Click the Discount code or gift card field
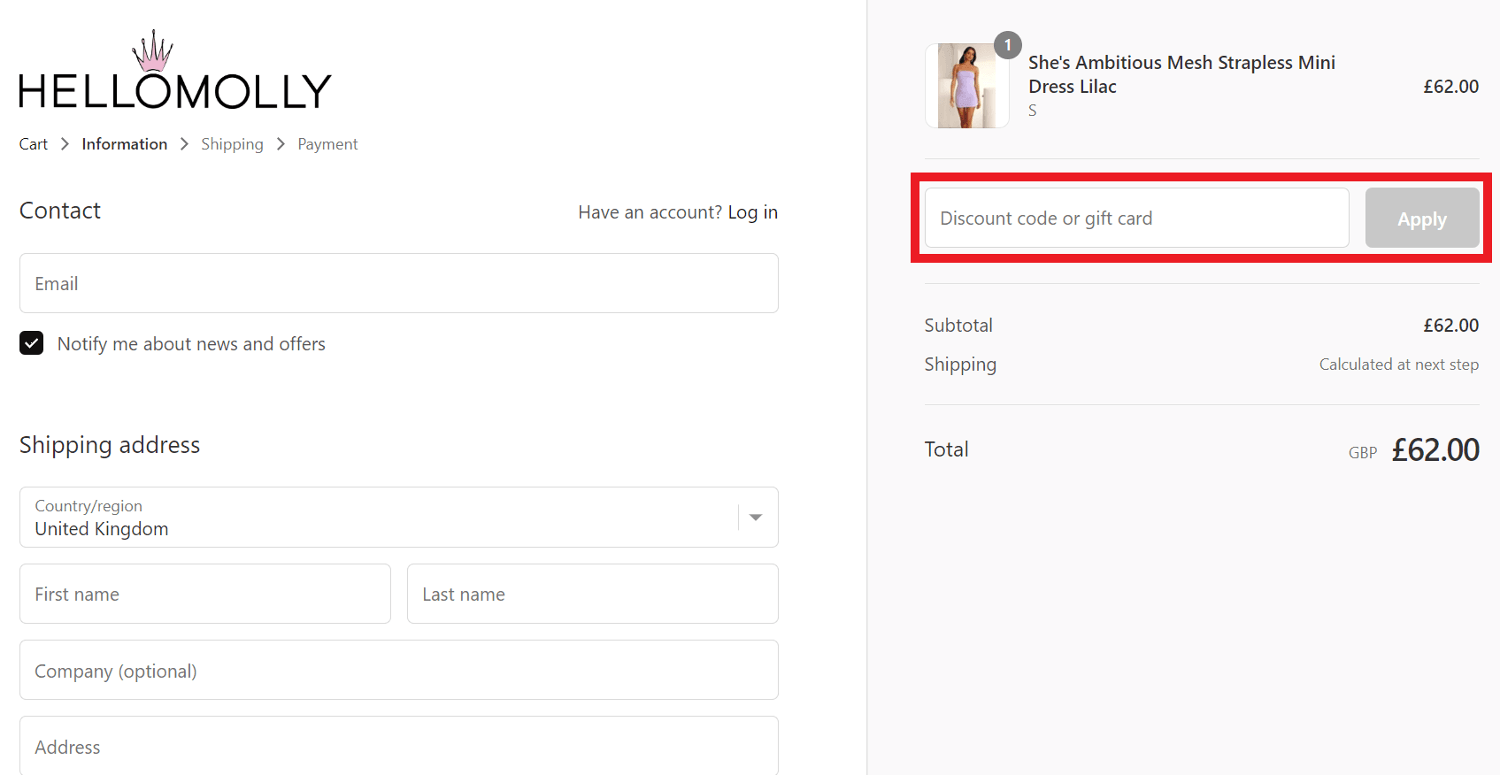This screenshot has height=775, width=1500. pyautogui.click(x=1137, y=218)
